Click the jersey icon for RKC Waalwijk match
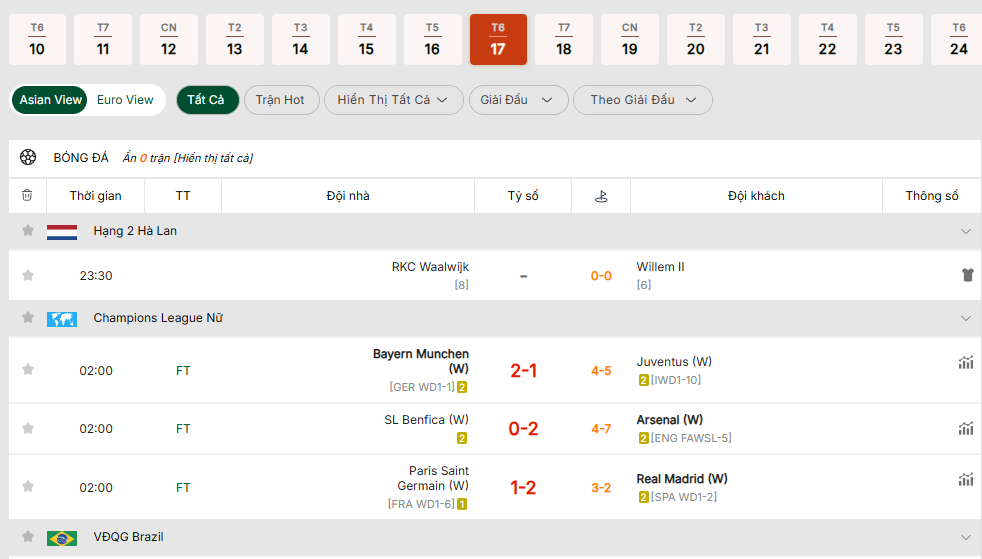The image size is (982, 559). [967, 275]
